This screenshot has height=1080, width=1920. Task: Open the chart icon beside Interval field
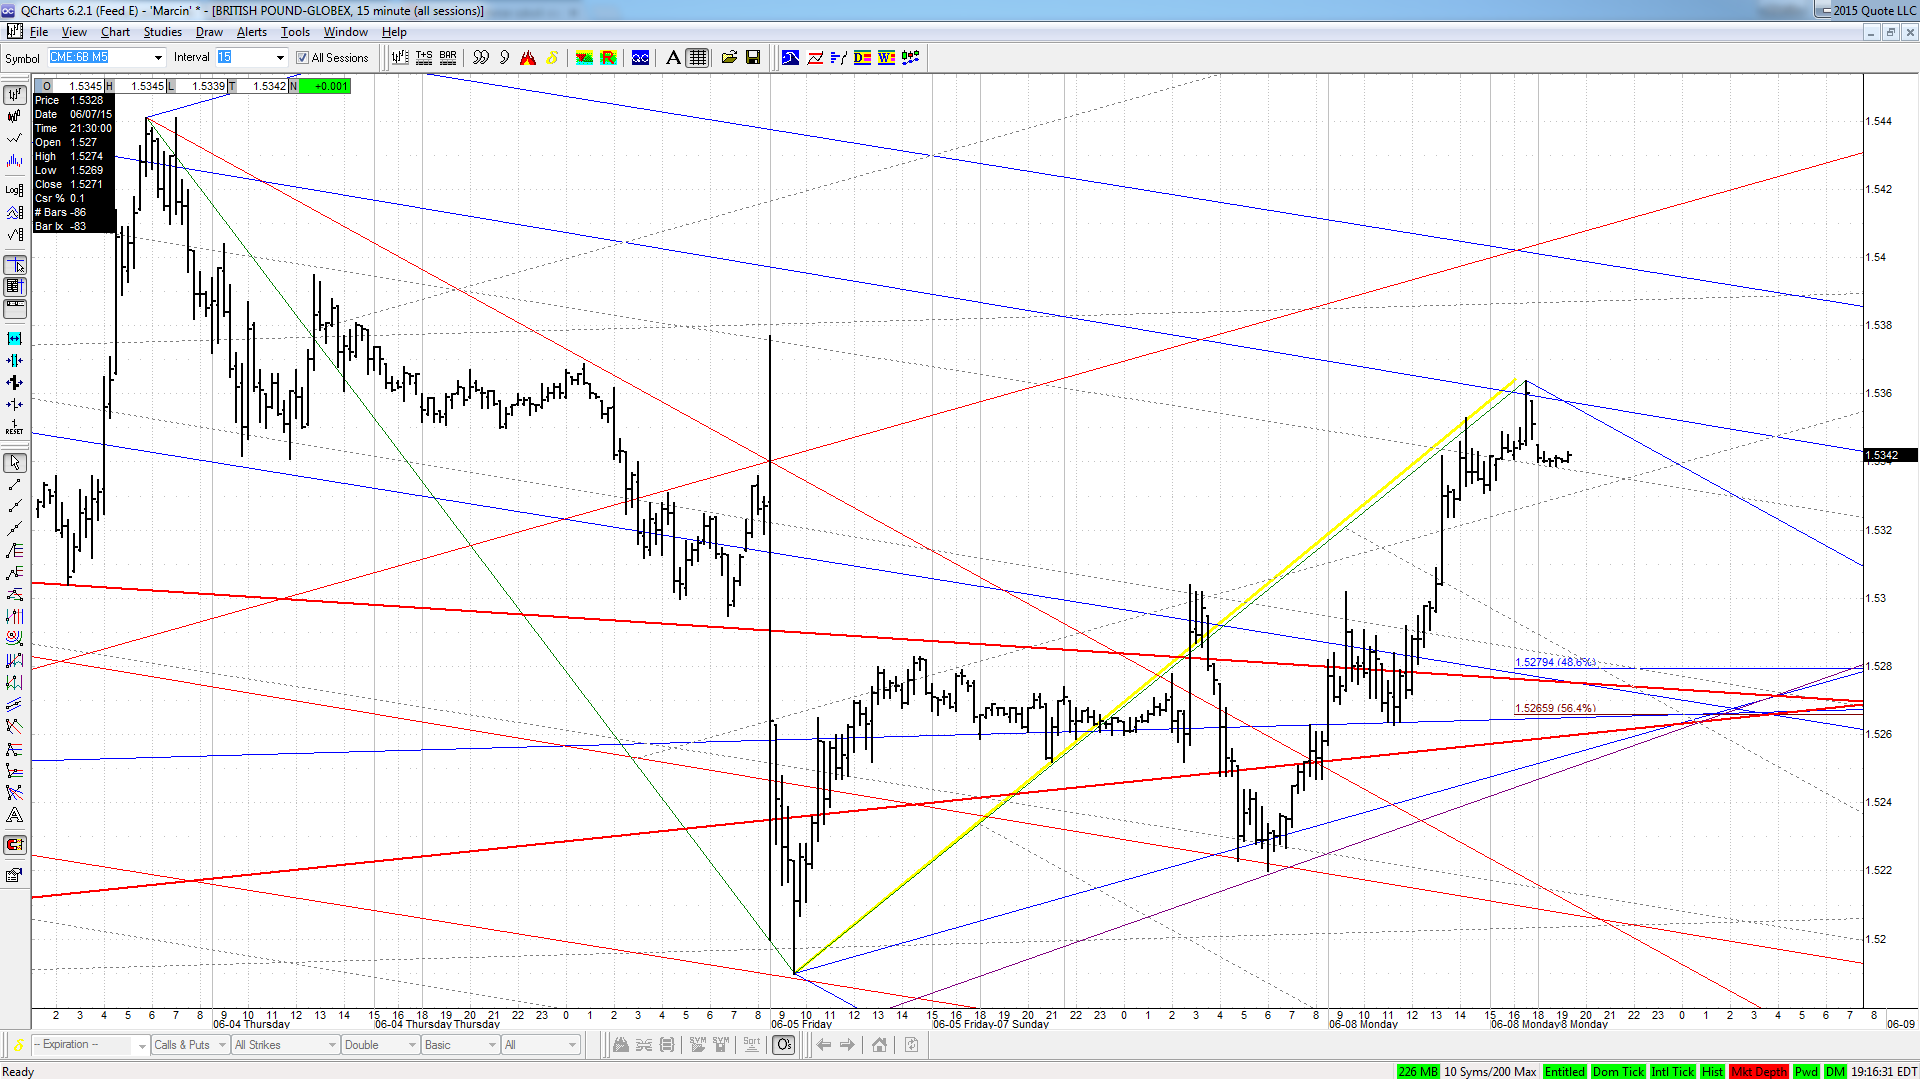pyautogui.click(x=401, y=58)
